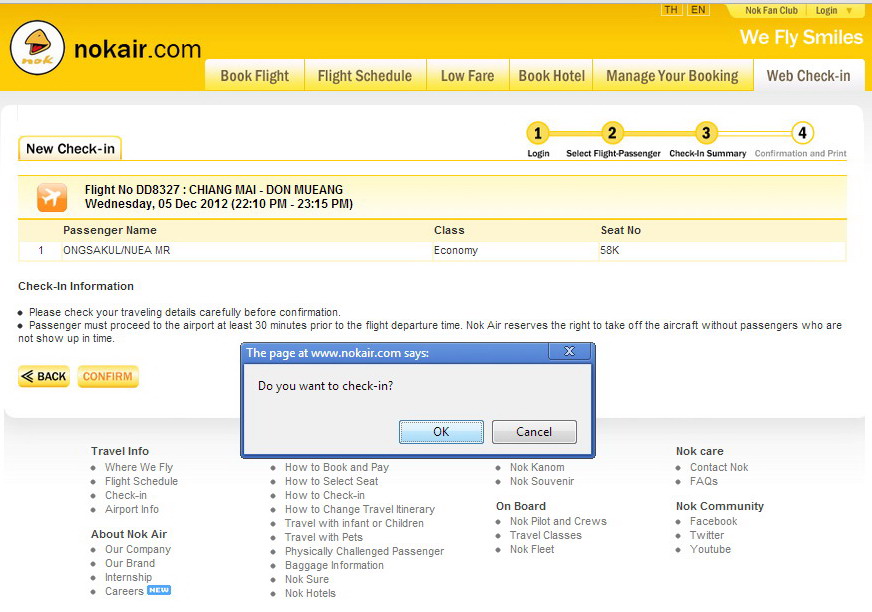Image resolution: width=872 pixels, height=612 pixels.
Task: Click the CONFIRM button
Action: (x=108, y=377)
